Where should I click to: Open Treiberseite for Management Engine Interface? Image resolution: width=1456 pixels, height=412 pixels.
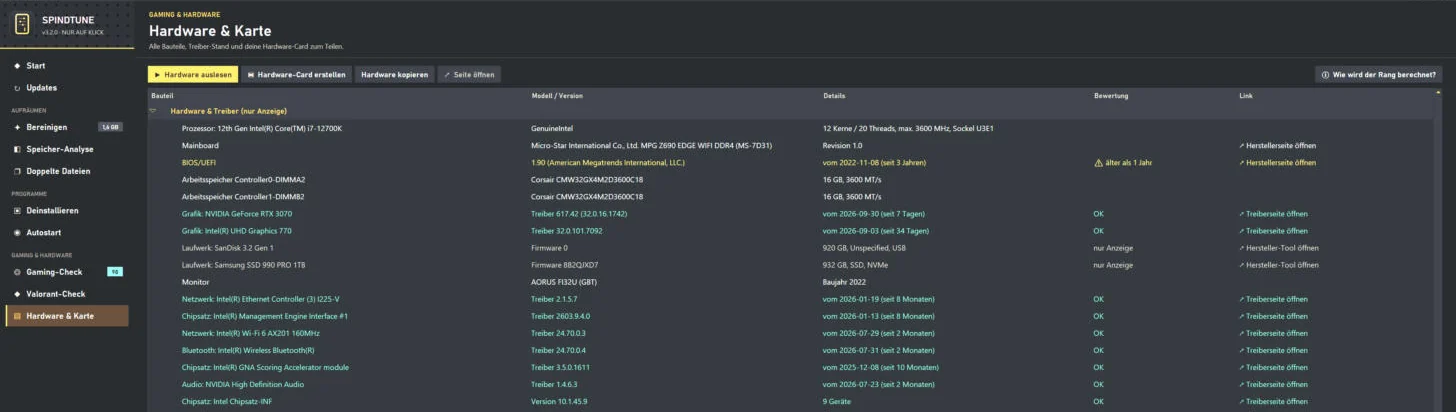pyautogui.click(x=1273, y=316)
